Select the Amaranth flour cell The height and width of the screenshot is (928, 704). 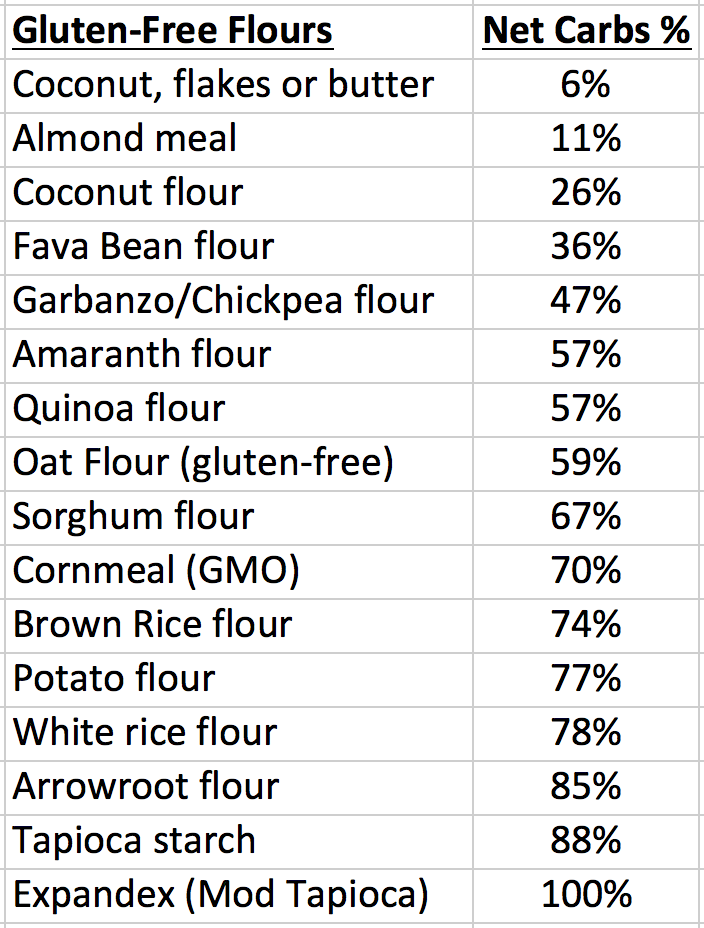239,355
